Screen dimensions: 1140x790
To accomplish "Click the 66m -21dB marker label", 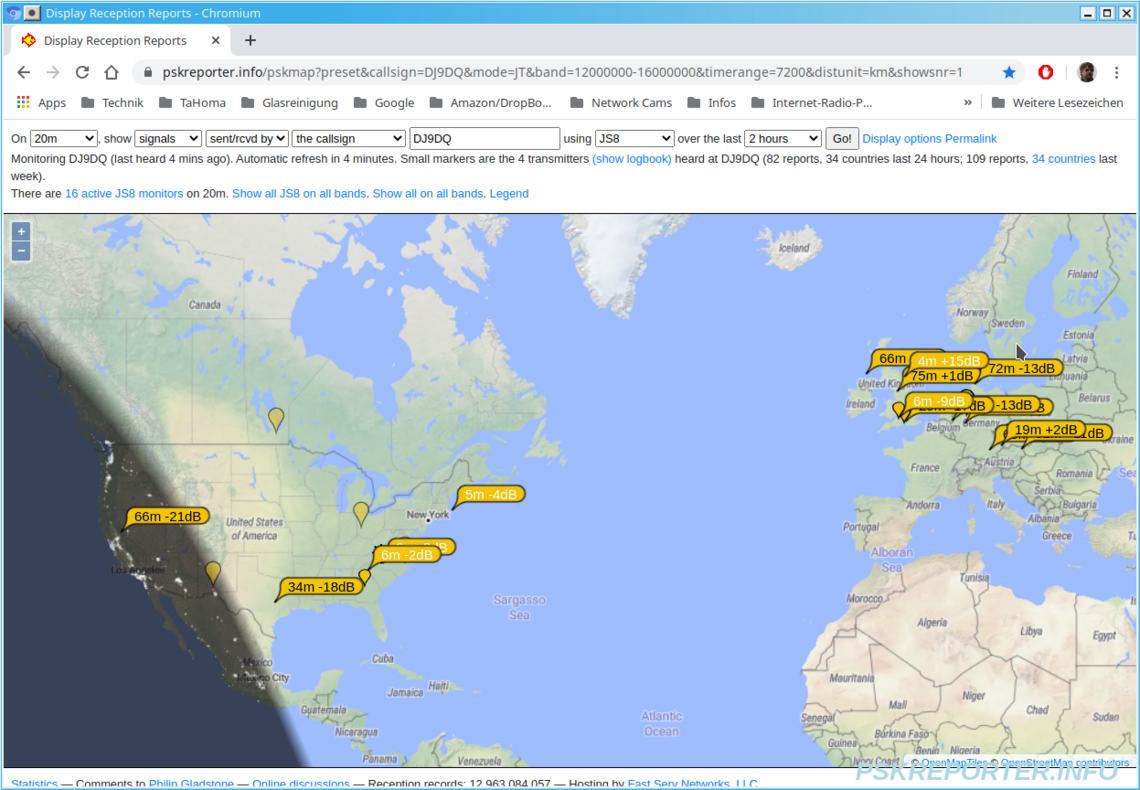I will [x=167, y=516].
